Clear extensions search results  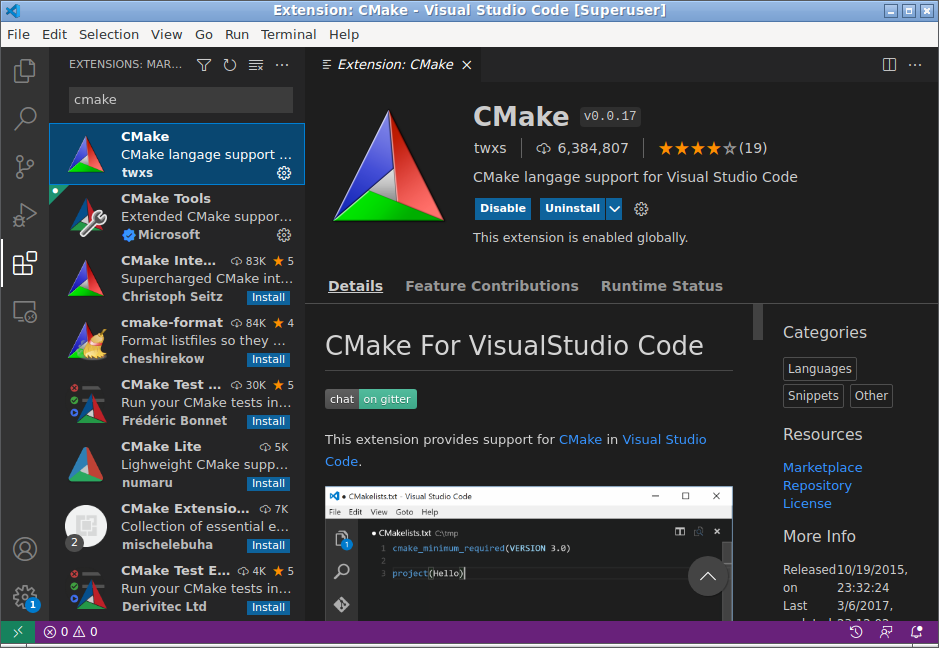(256, 65)
